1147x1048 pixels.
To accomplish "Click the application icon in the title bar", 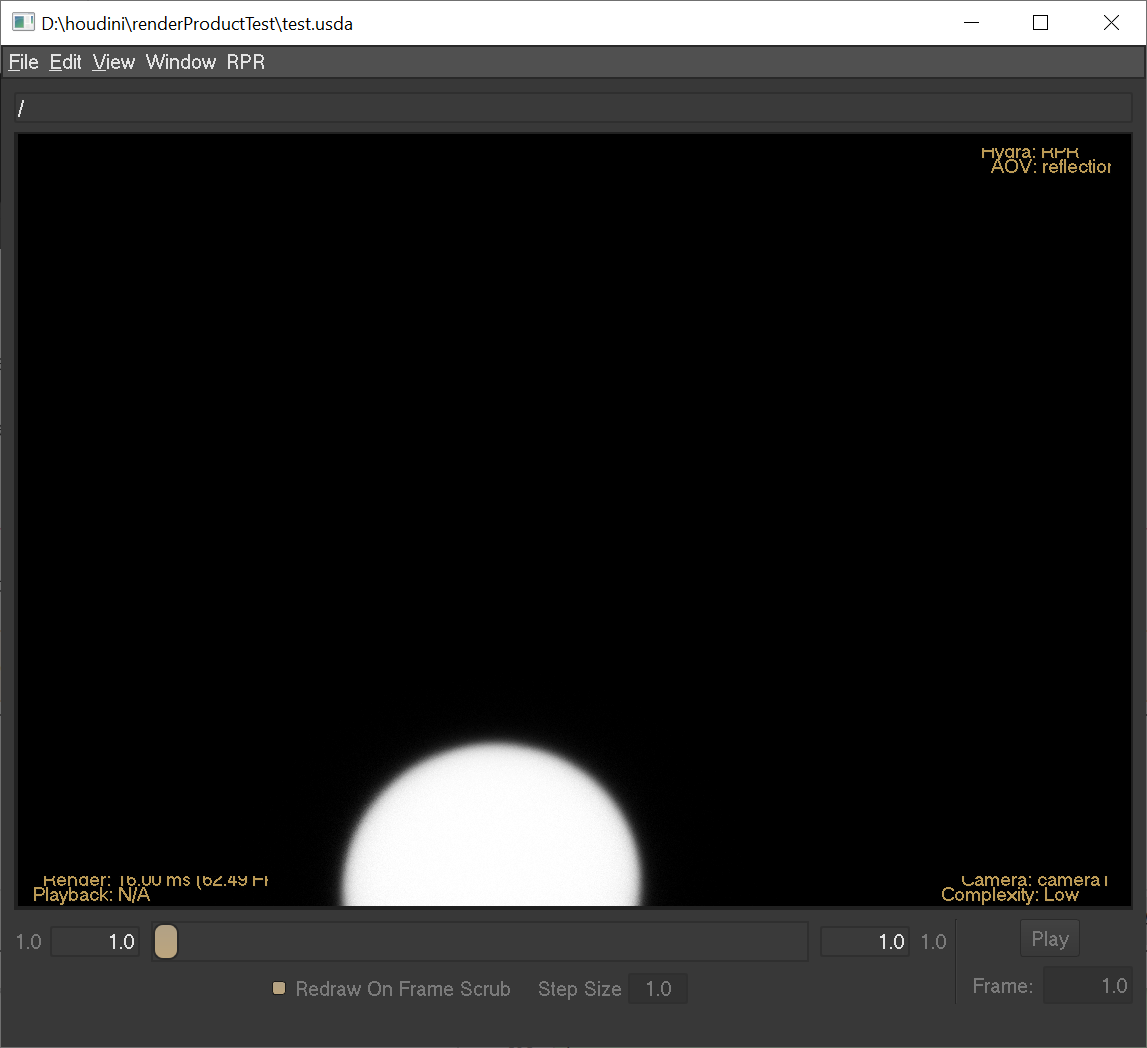I will pyautogui.click(x=22, y=21).
